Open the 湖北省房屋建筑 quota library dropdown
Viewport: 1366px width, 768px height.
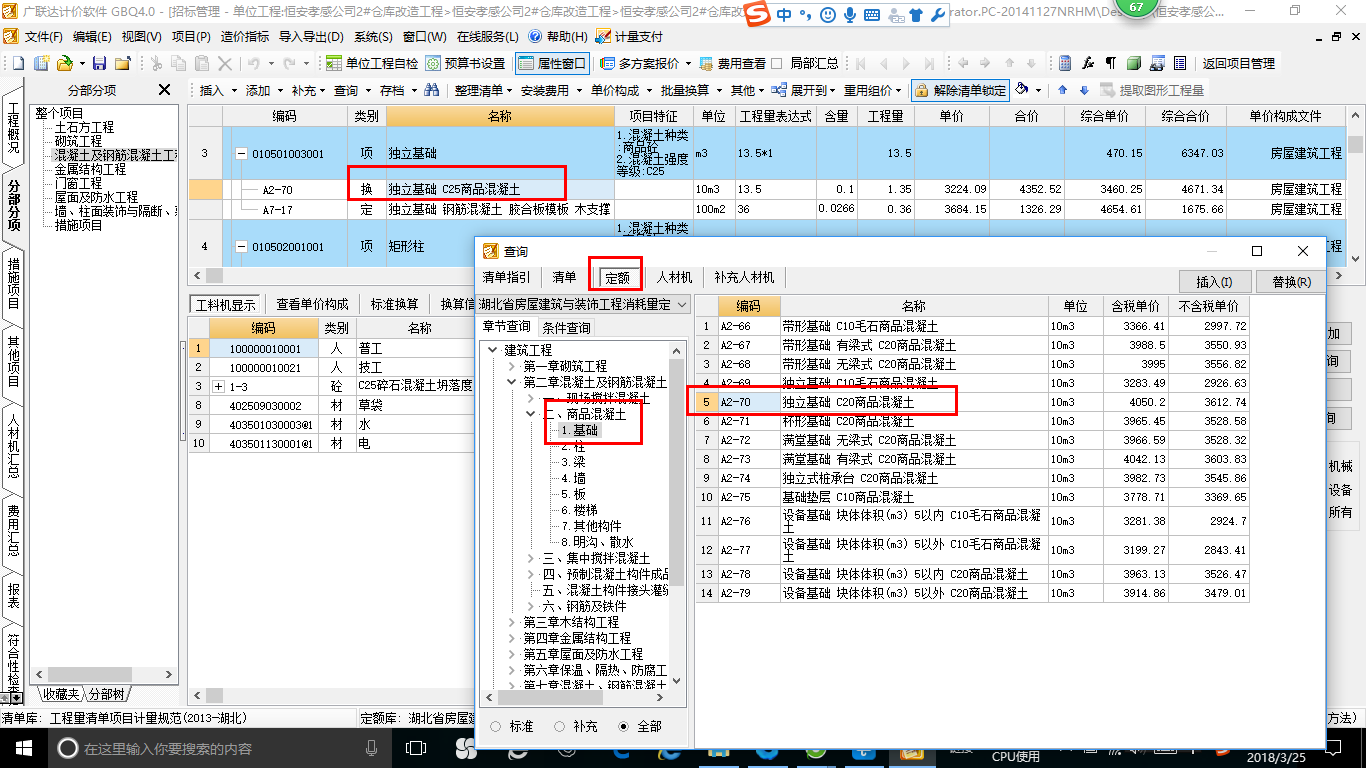(x=681, y=304)
